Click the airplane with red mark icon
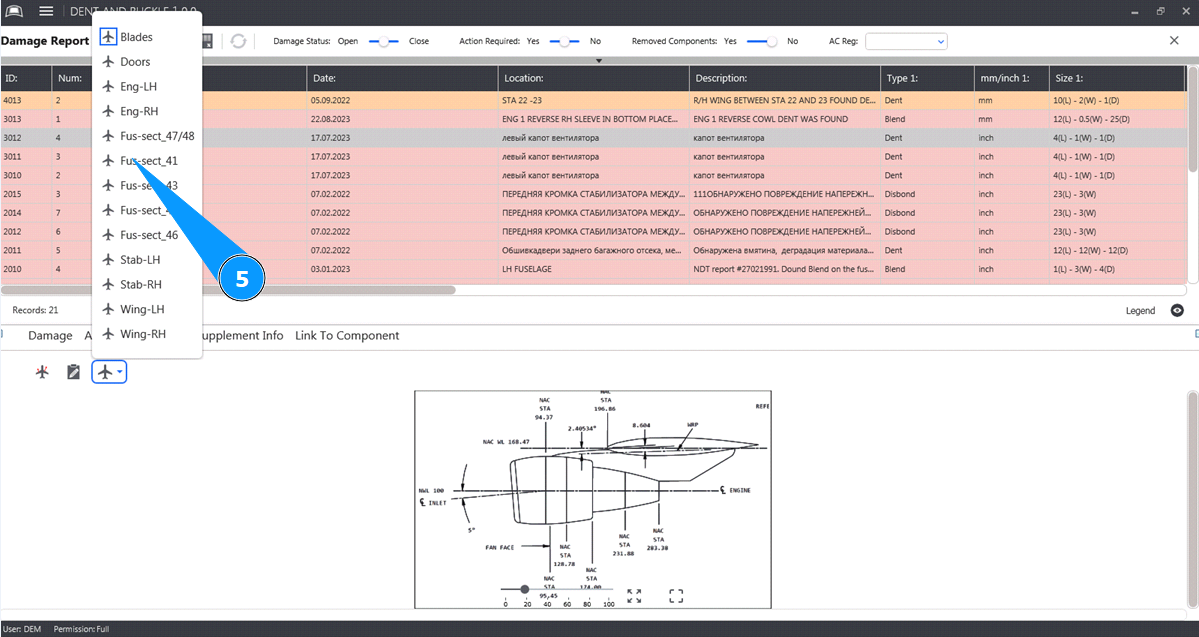Screen dimensions: 1199x637 (x=42, y=372)
